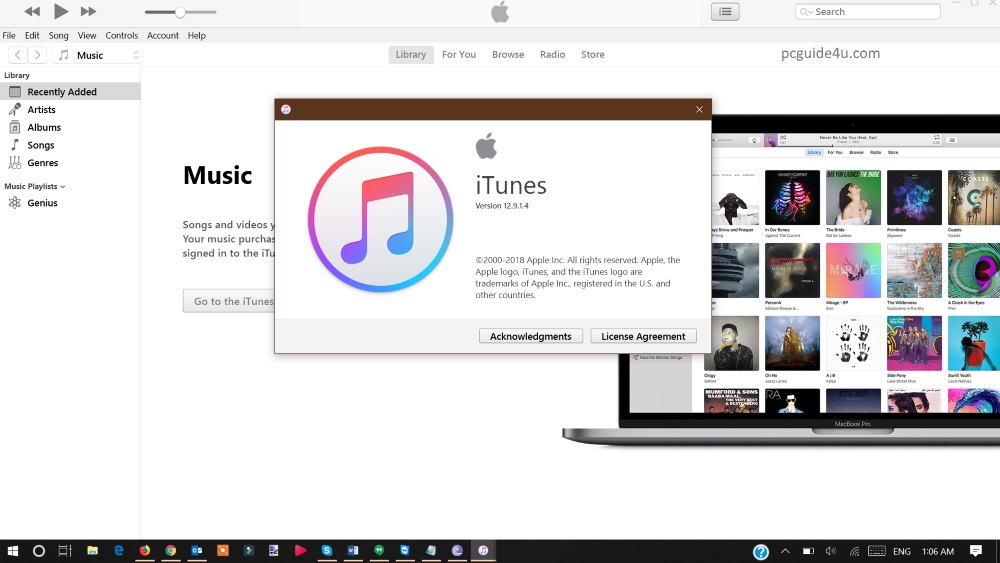Skip to the next track

click(88, 12)
